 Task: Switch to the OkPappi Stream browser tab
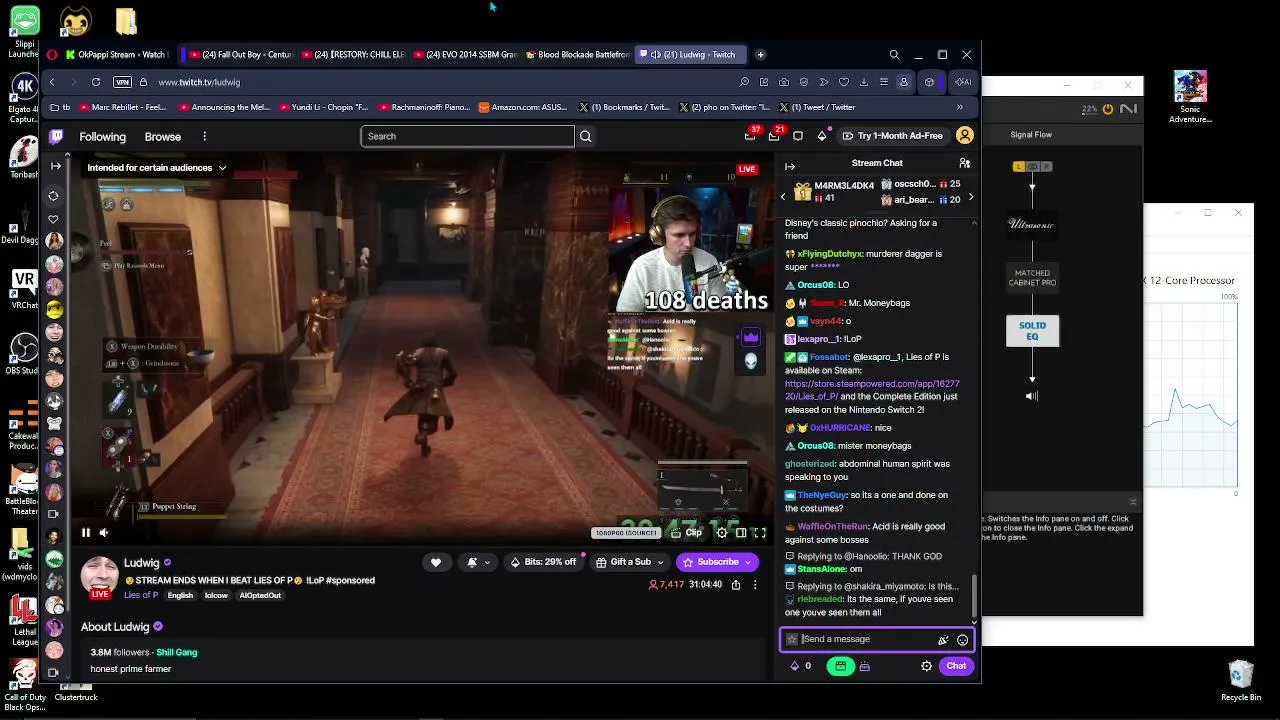point(117,55)
